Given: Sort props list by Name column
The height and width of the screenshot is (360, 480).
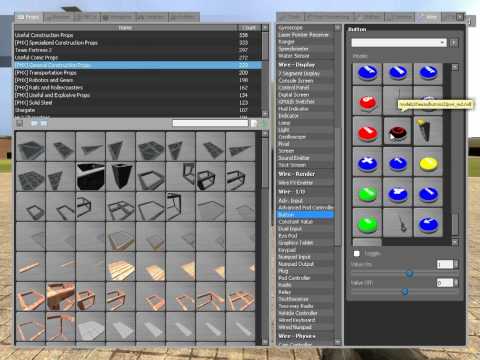Looking at the screenshot, I should tap(125, 28).
